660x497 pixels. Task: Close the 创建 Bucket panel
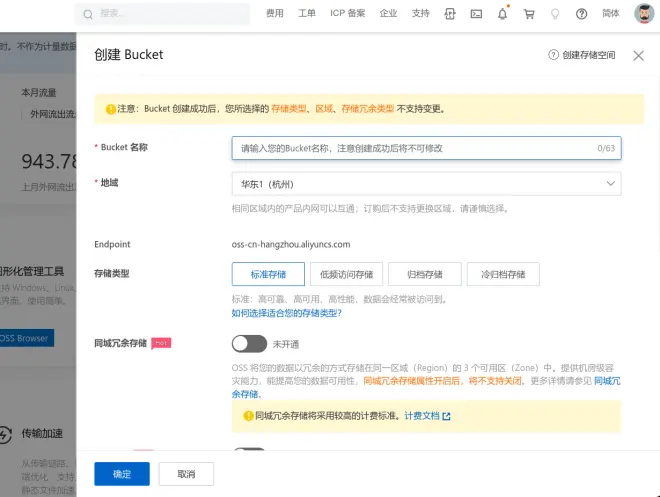638,56
